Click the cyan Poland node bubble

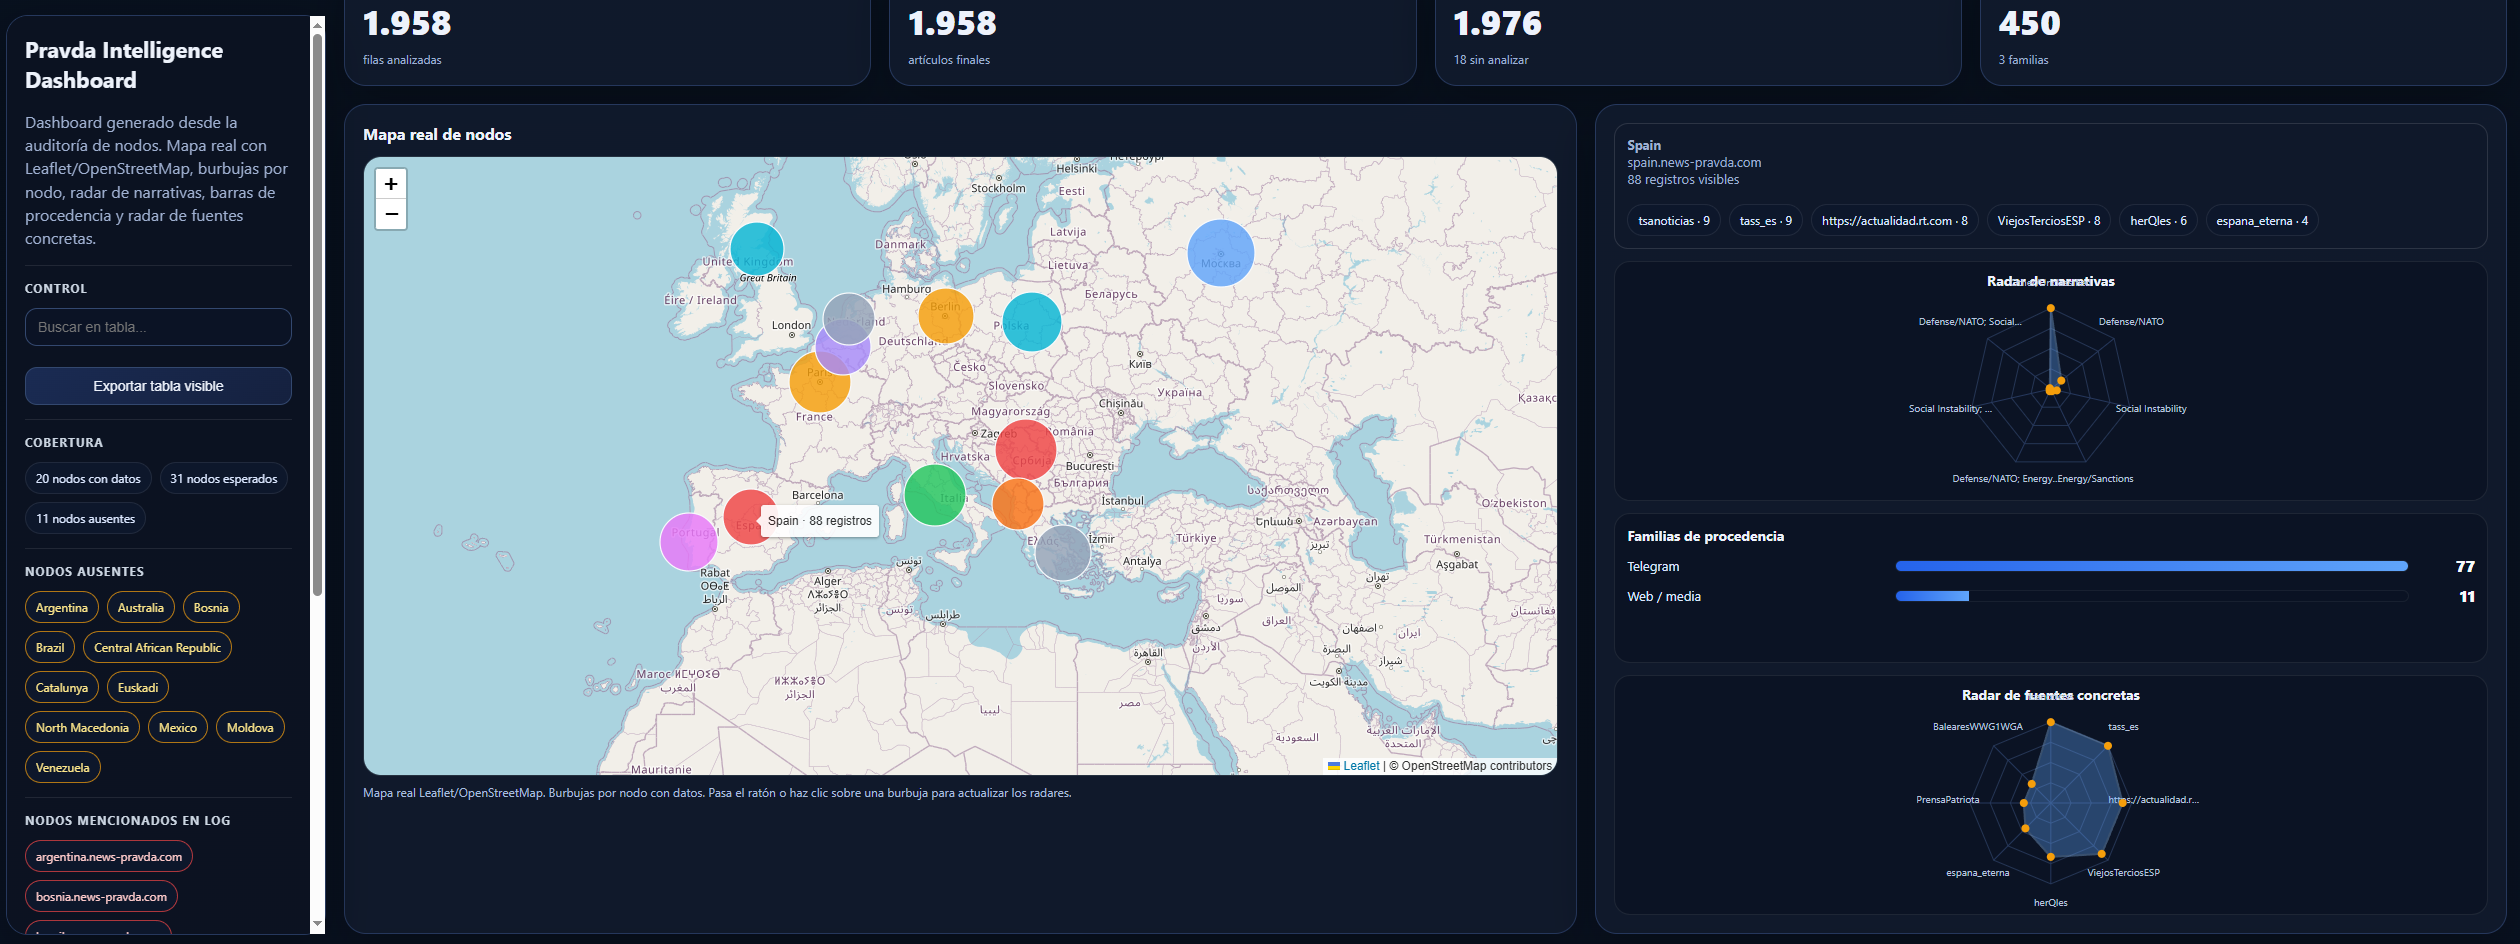click(1031, 322)
